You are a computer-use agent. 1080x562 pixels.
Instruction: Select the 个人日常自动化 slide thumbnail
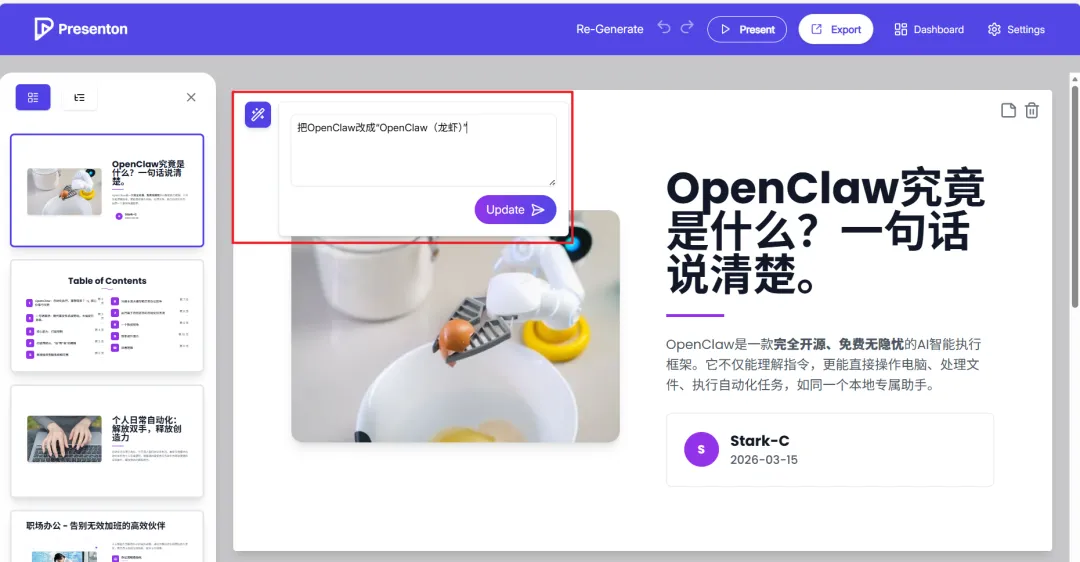click(107, 441)
